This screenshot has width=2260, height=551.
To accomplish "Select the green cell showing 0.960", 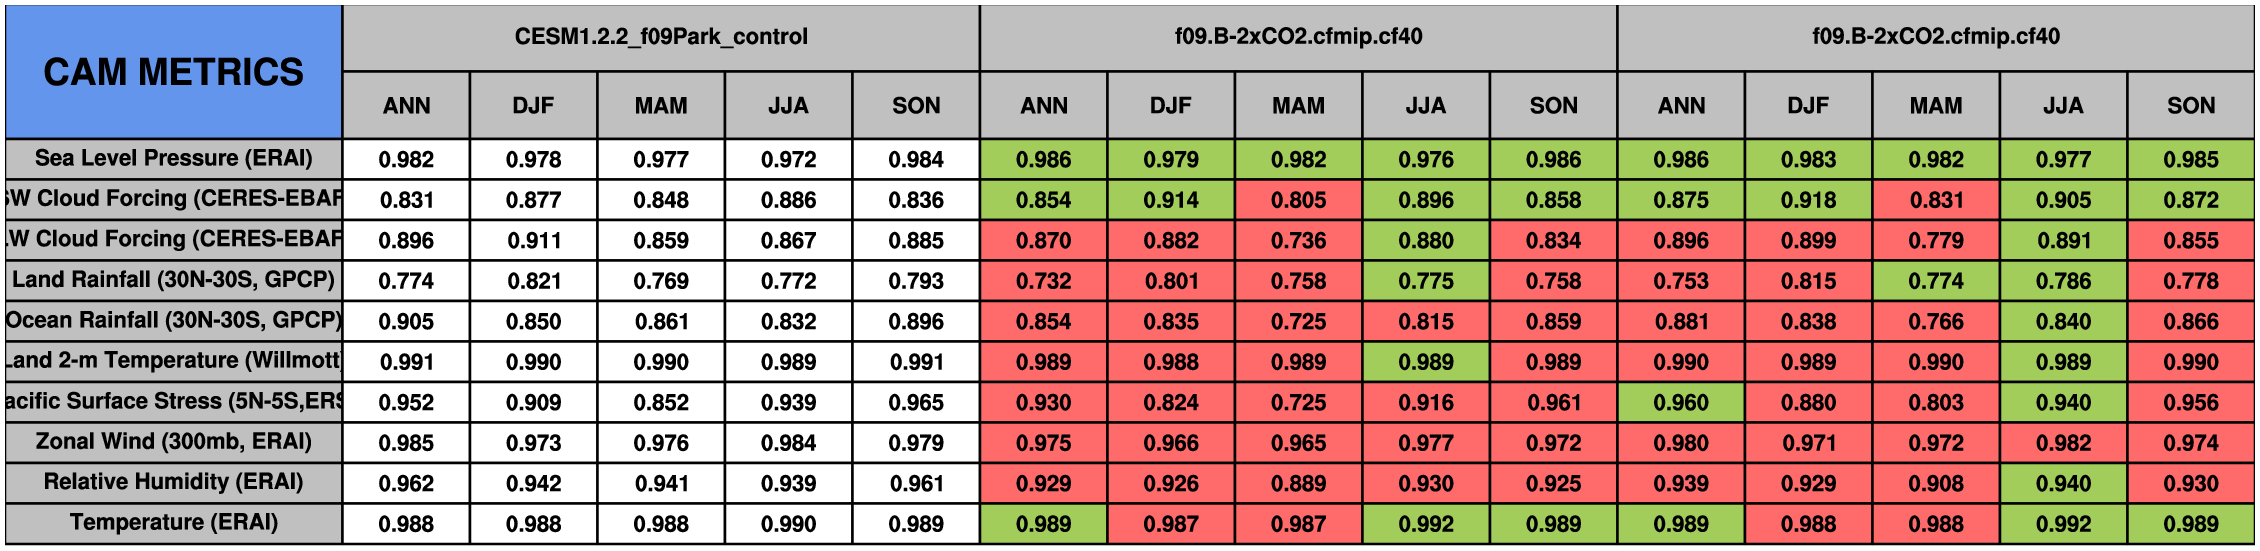I will point(1681,403).
